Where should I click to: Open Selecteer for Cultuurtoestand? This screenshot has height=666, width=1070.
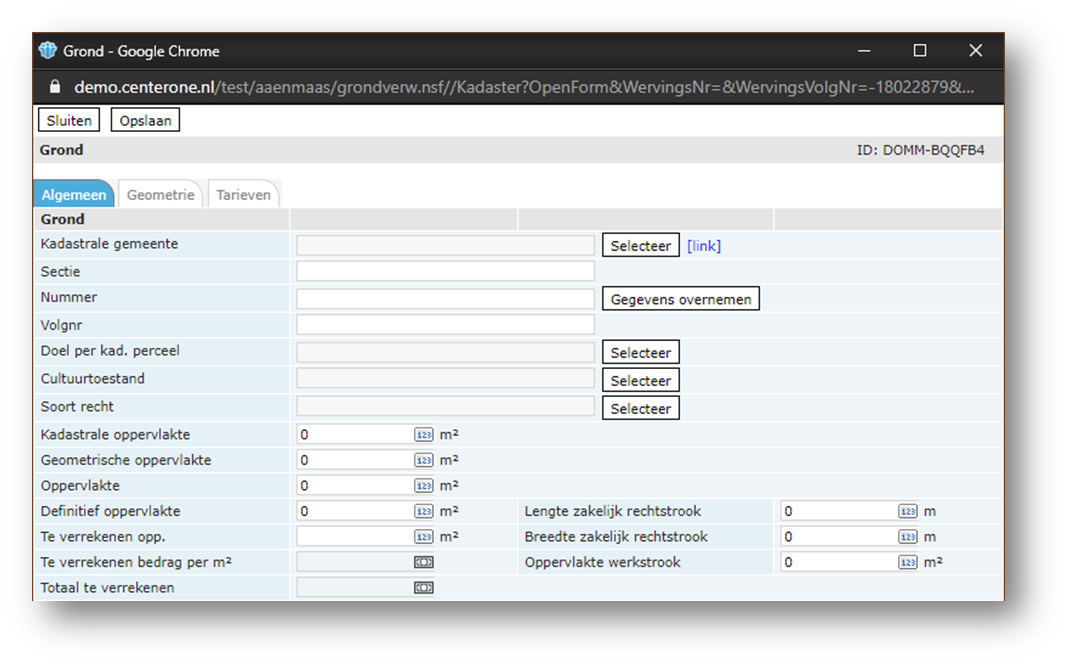click(640, 381)
